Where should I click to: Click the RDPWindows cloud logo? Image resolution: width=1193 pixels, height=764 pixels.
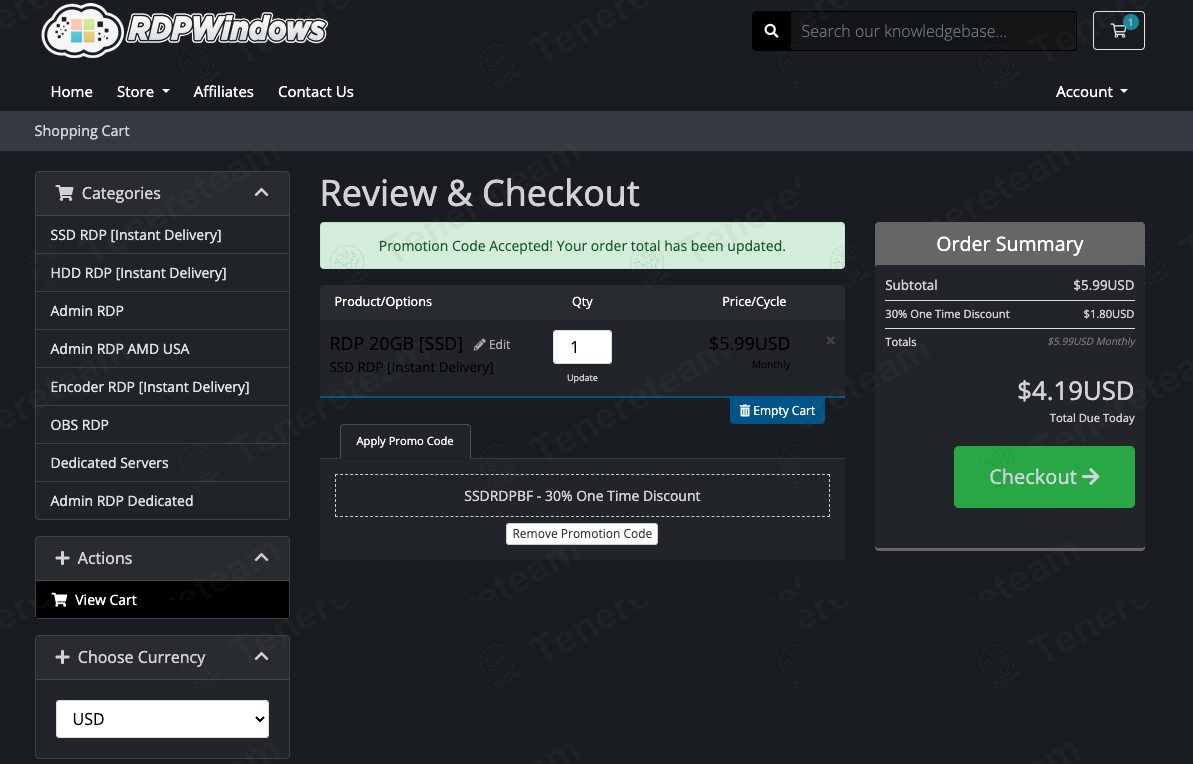point(82,32)
